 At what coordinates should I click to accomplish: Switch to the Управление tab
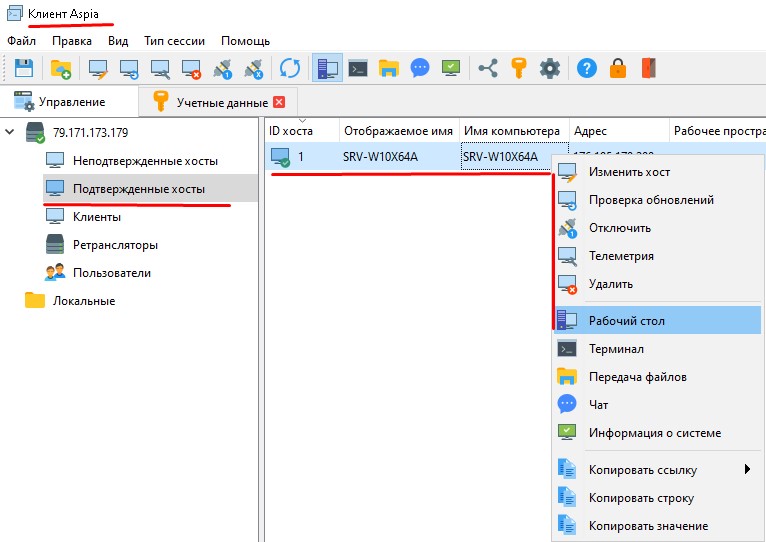click(69, 102)
